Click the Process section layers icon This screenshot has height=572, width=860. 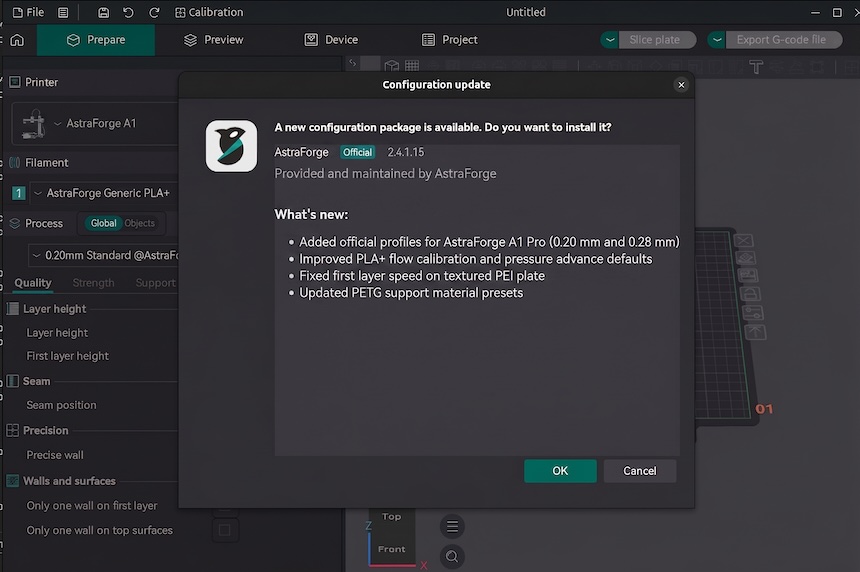pos(15,223)
